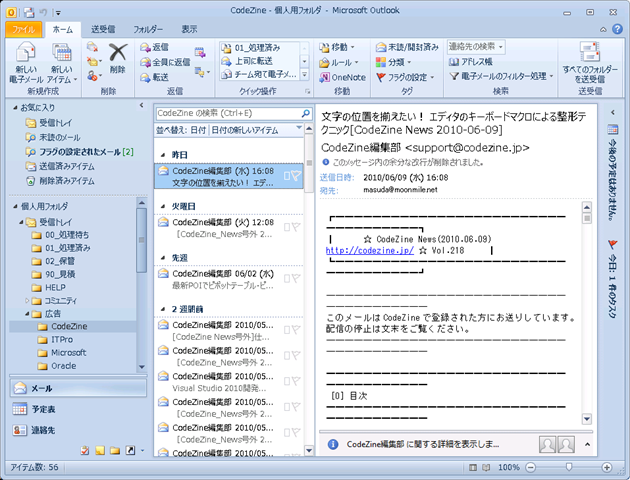The width and height of the screenshot is (630, 480).
Task: Switch to the 送受信 ribbon tab
Action: (x=103, y=30)
